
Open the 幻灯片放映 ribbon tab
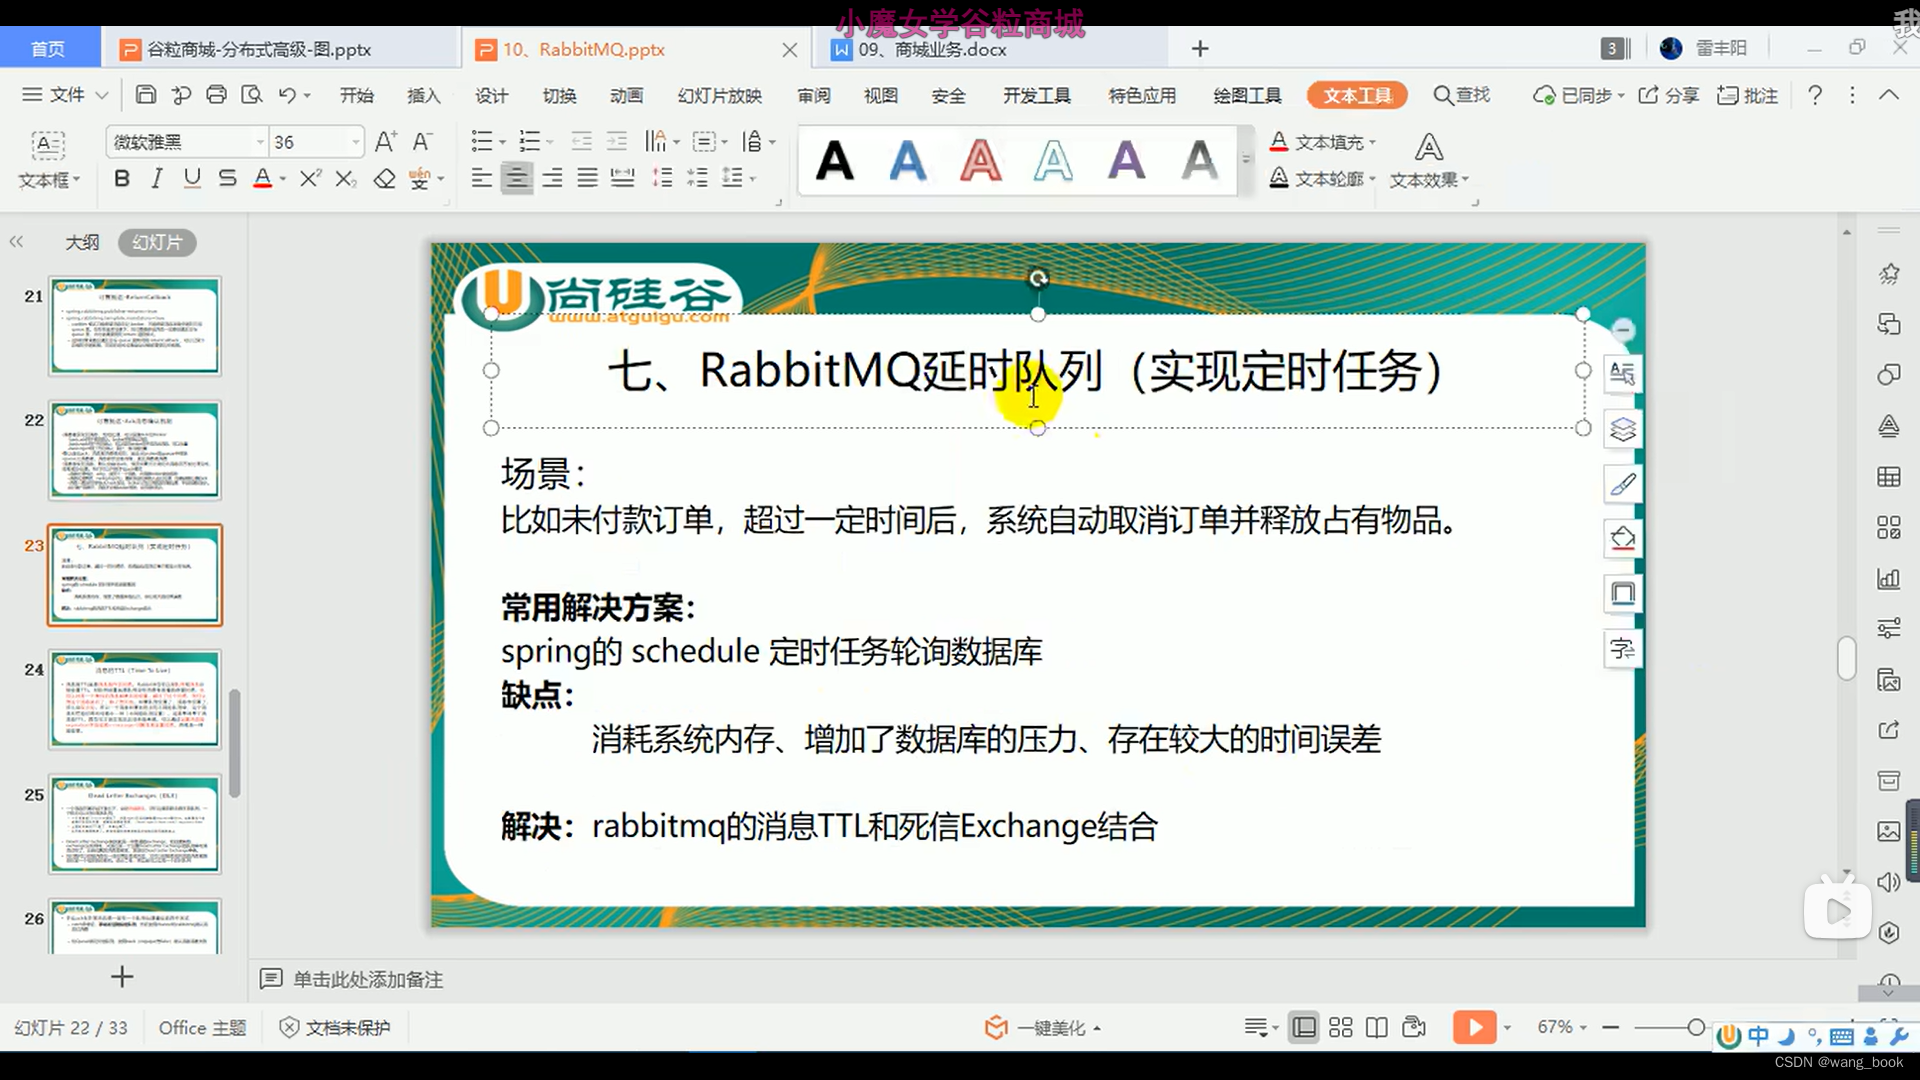[720, 95]
